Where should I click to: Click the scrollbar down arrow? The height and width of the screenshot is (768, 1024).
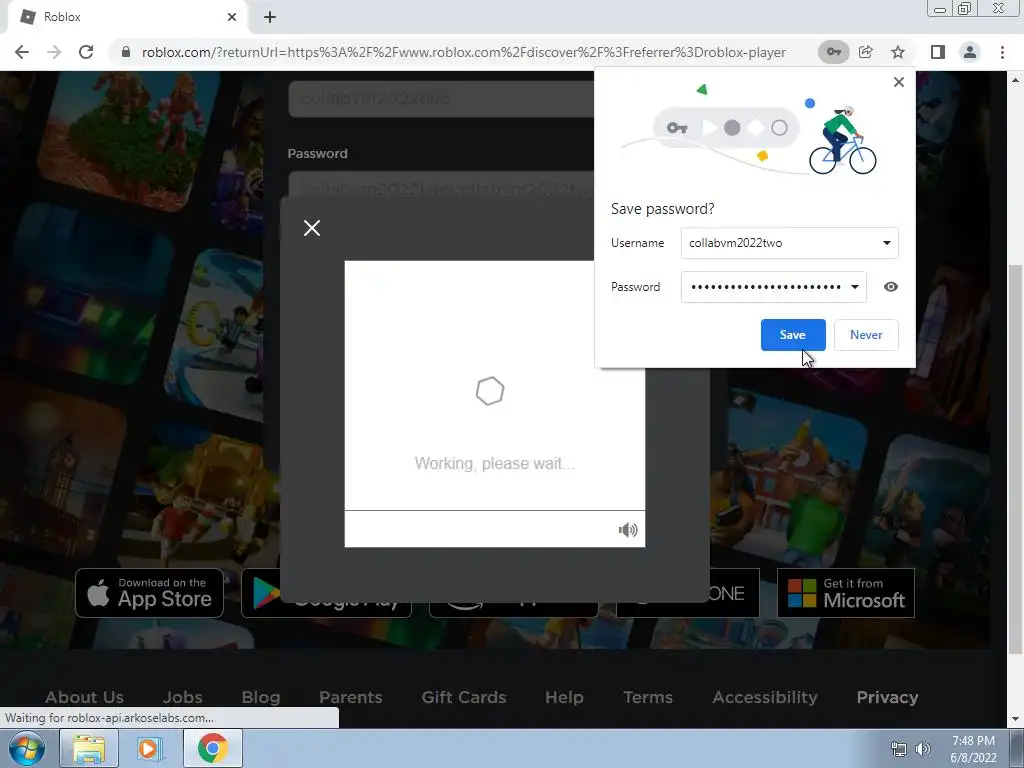click(1015, 718)
